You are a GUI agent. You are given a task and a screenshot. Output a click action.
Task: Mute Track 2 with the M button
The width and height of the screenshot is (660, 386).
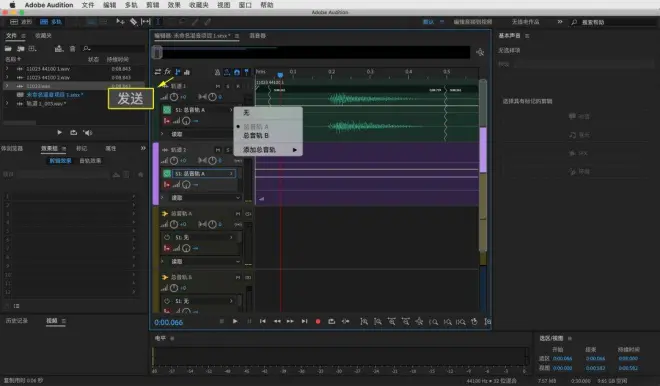[x=218, y=150]
